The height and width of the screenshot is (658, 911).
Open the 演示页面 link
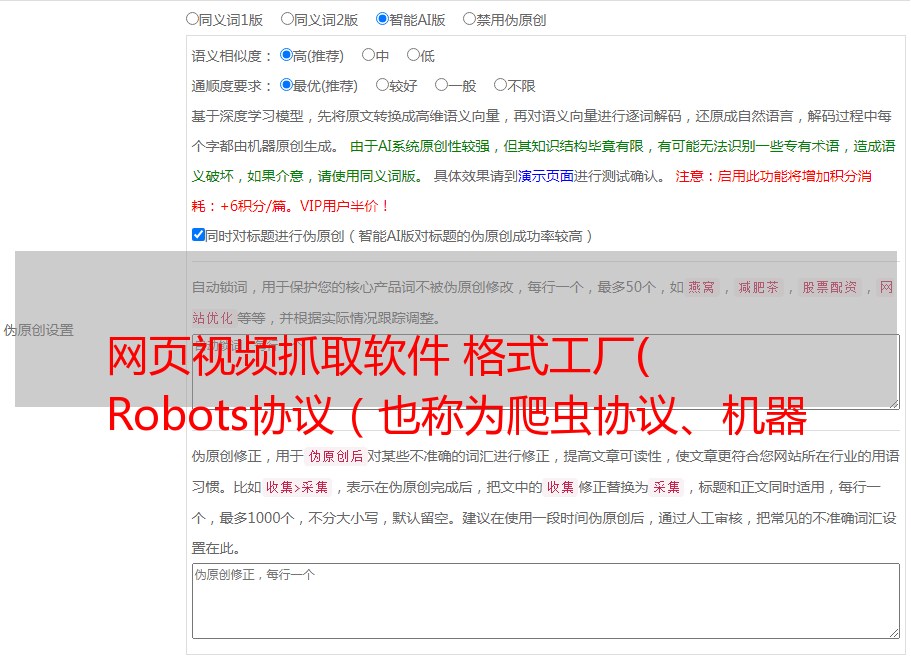545,176
